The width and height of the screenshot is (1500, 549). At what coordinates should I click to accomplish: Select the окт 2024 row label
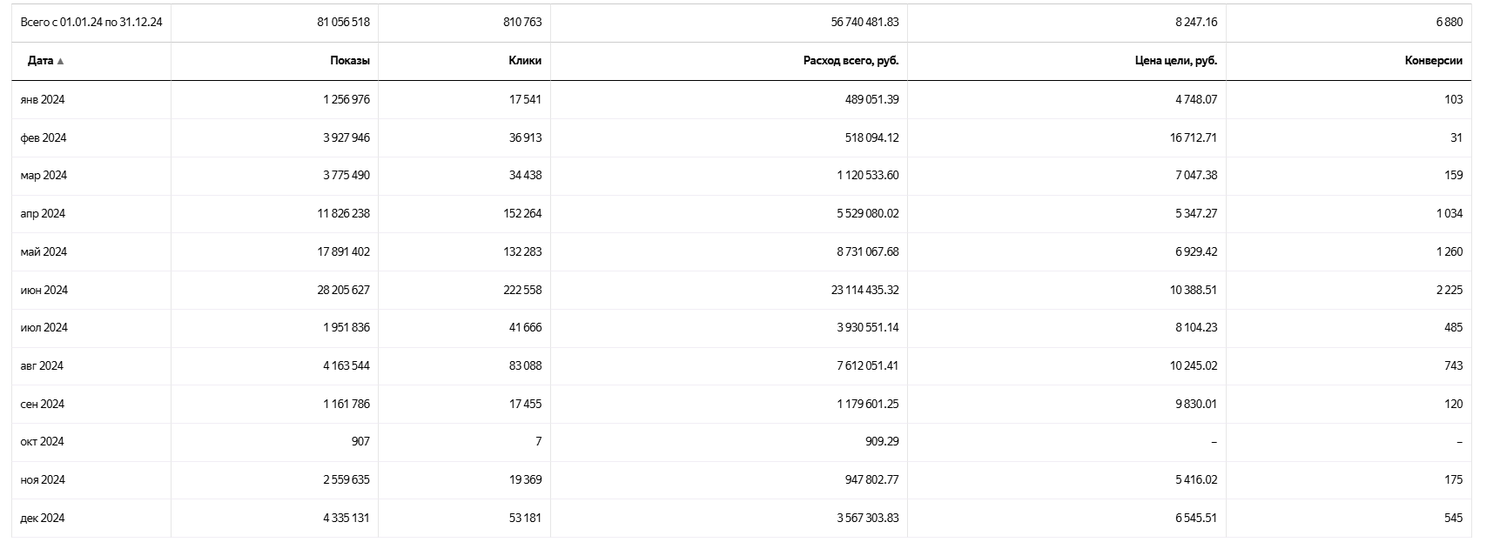click(42, 442)
